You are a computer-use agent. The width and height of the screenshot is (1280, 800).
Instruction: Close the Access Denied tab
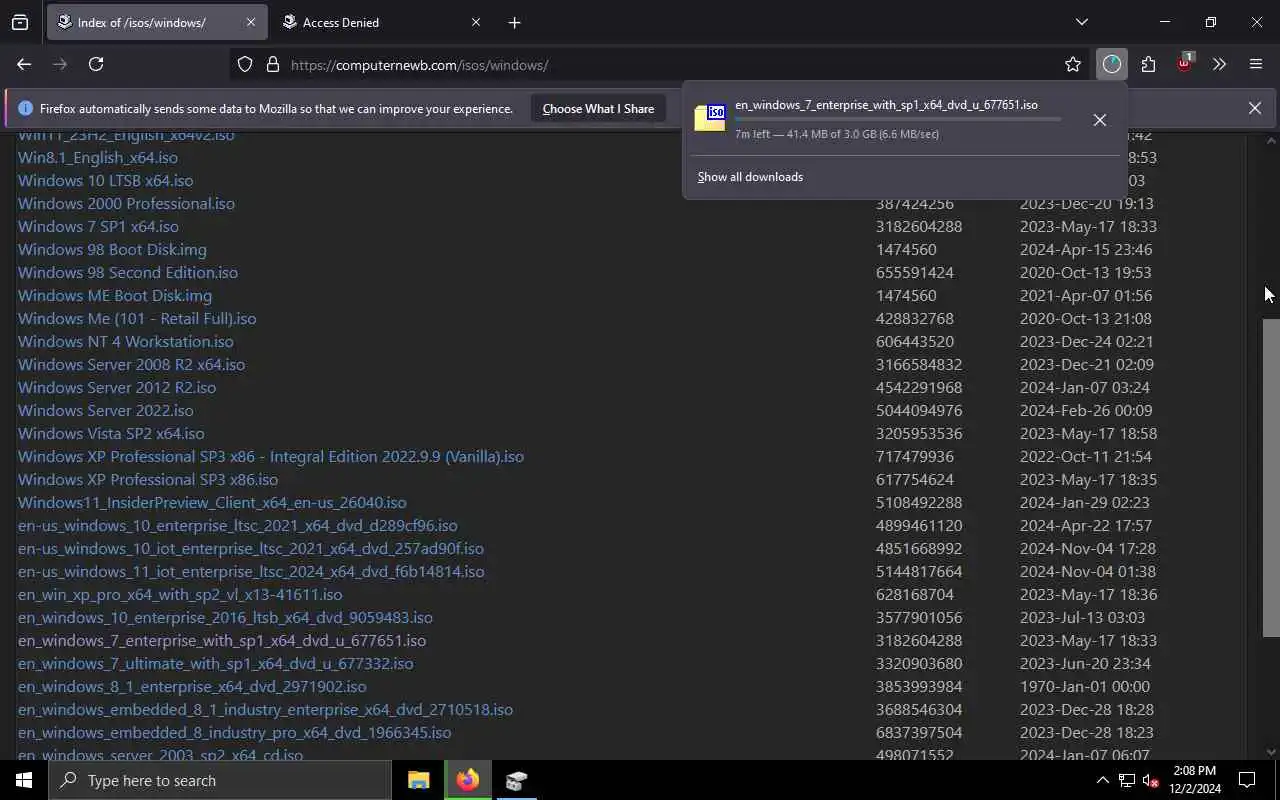[x=476, y=22]
